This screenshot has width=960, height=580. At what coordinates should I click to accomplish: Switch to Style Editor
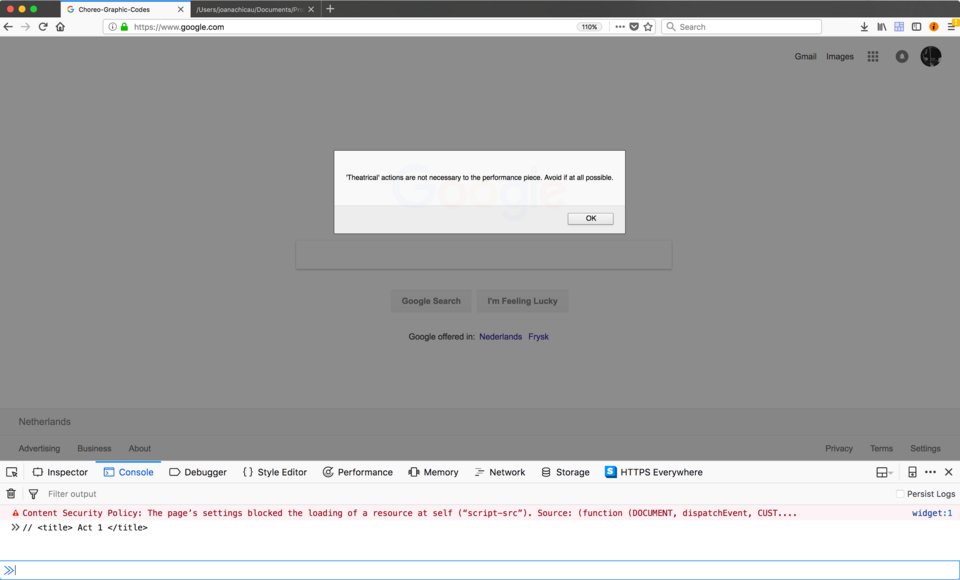click(275, 472)
